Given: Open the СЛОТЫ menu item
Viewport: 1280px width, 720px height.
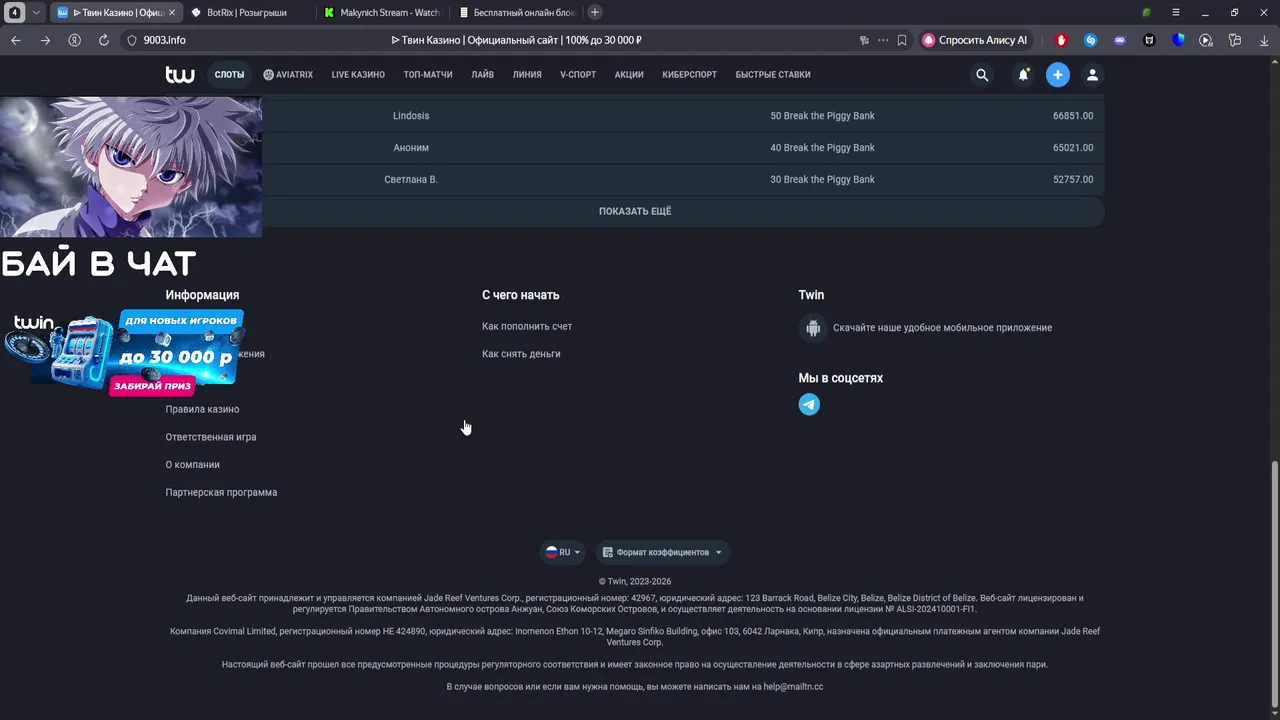Looking at the screenshot, I should coord(229,75).
